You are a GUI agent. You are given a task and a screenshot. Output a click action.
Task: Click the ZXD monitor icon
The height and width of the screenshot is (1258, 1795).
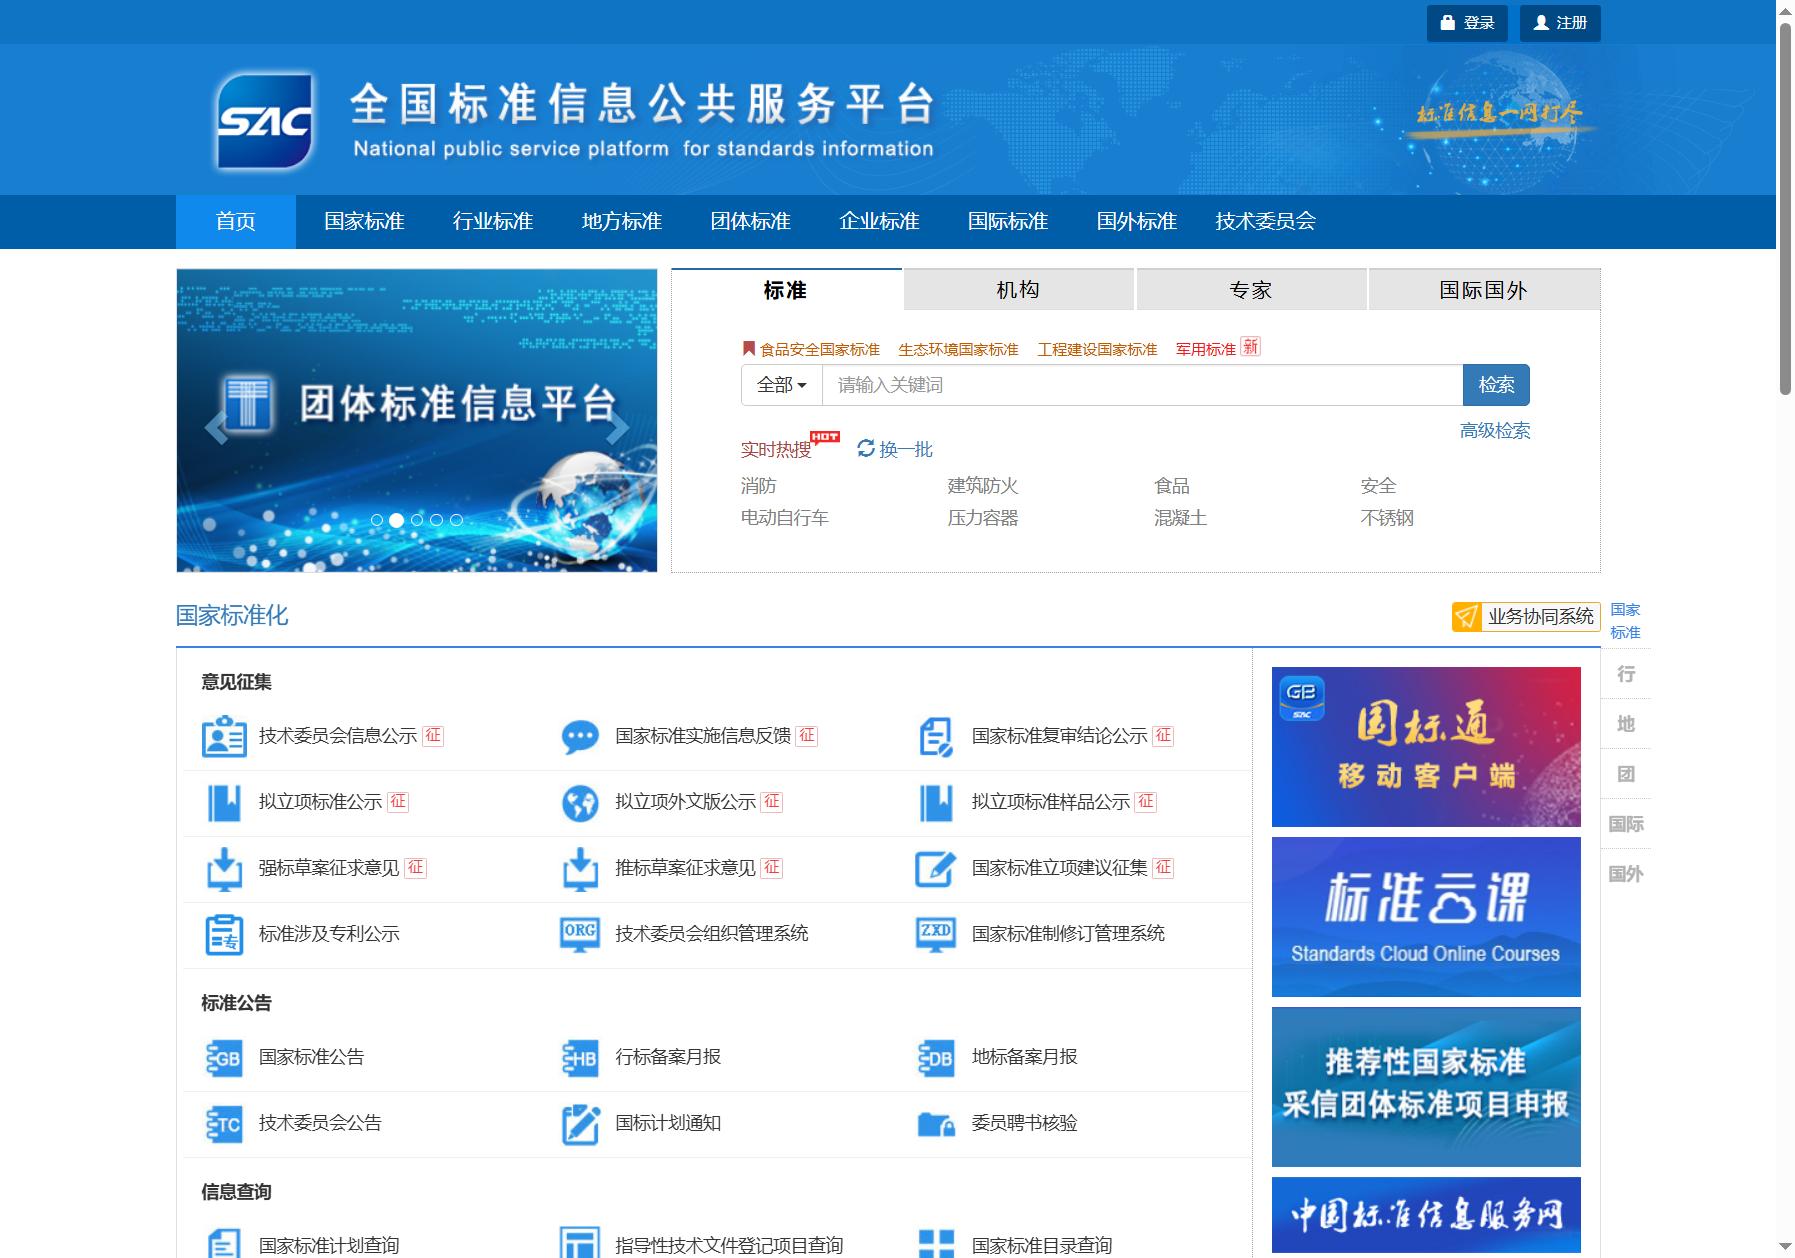(x=936, y=934)
